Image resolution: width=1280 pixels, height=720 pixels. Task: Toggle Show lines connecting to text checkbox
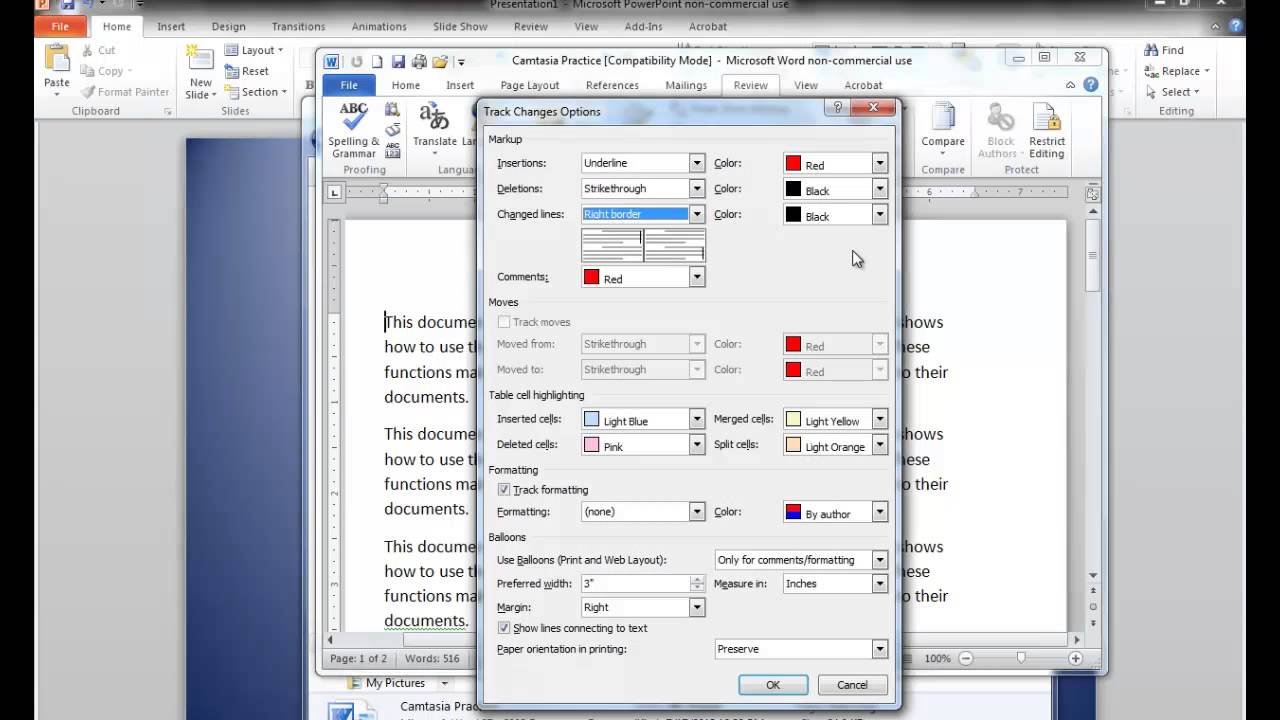click(x=504, y=628)
